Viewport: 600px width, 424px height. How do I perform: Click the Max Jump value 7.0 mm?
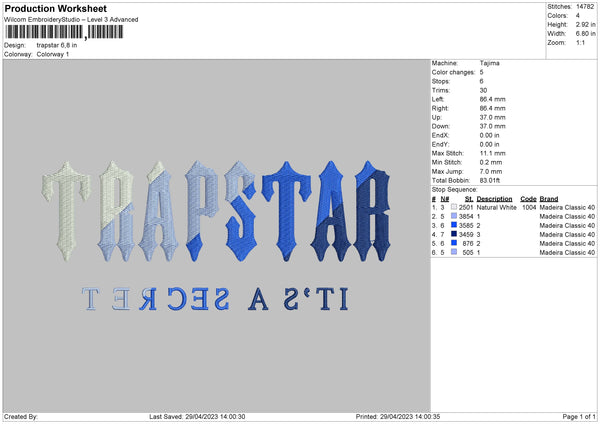point(491,171)
